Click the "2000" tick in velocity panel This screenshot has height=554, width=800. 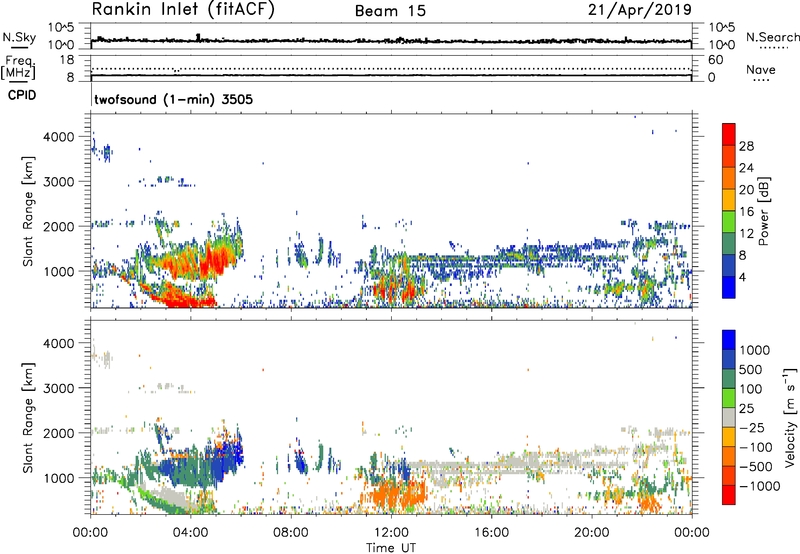tap(60, 433)
